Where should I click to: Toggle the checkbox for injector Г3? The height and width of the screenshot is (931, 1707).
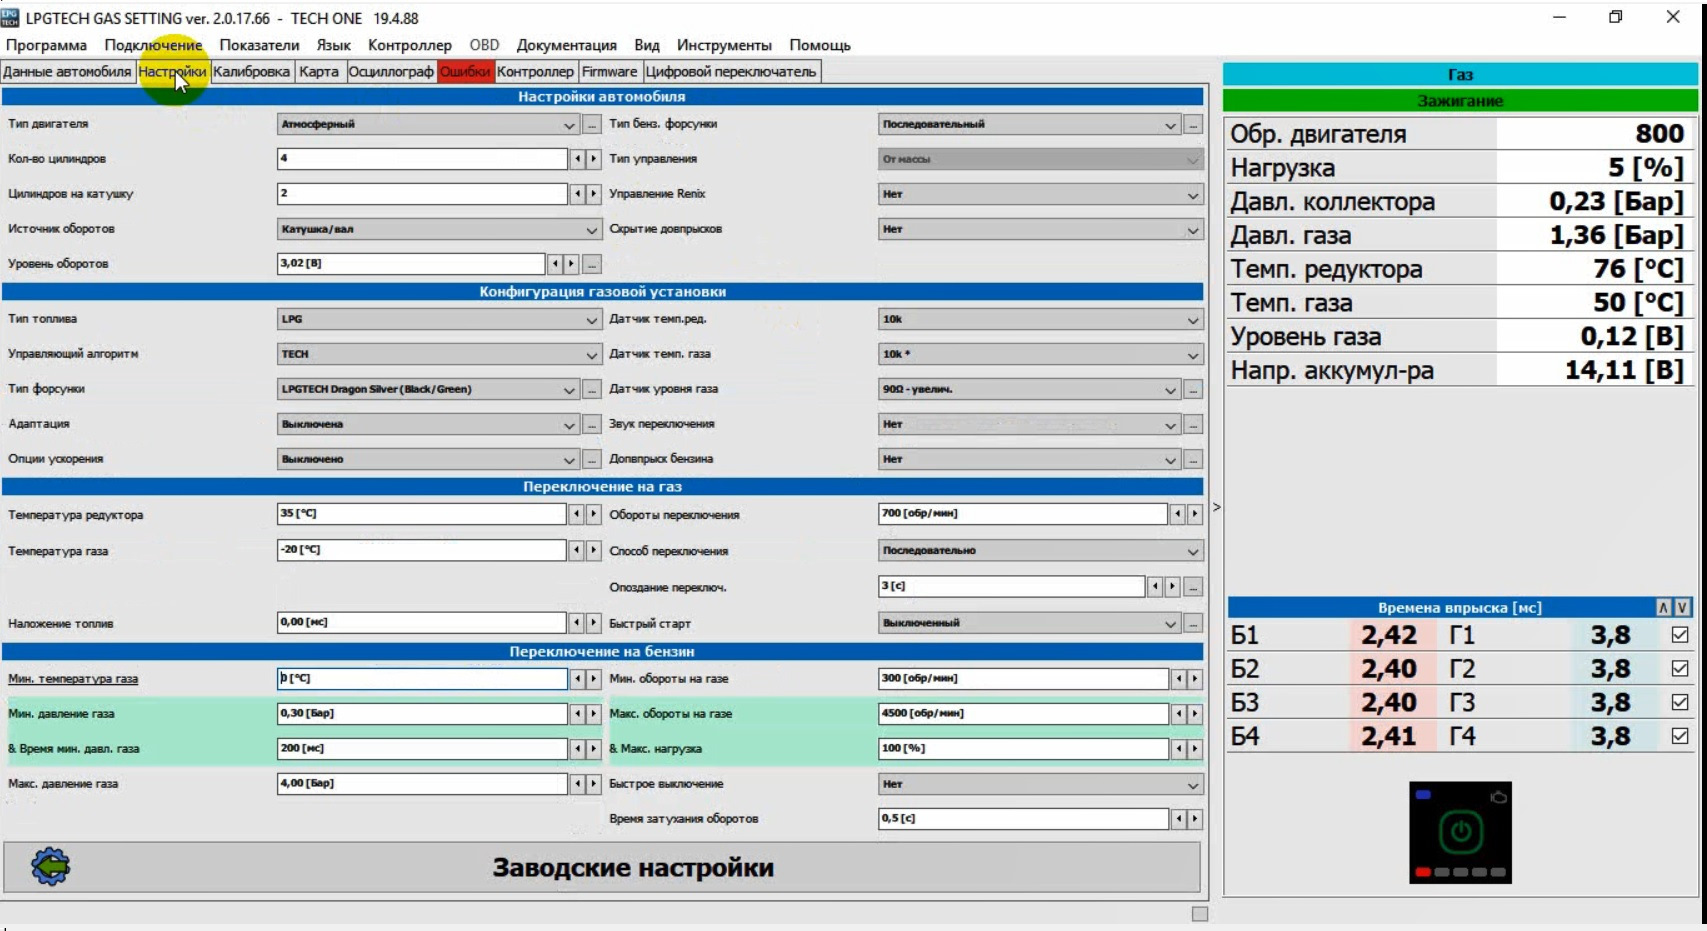tap(1680, 703)
